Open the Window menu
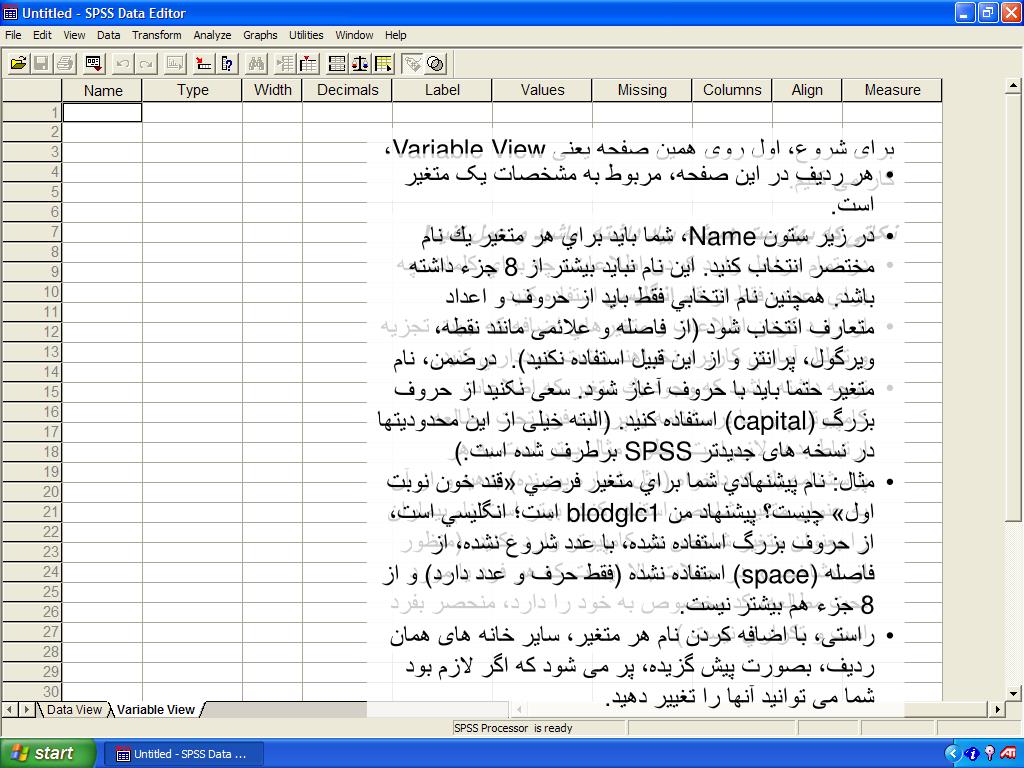The width and height of the screenshot is (1024, 768). tap(354, 35)
